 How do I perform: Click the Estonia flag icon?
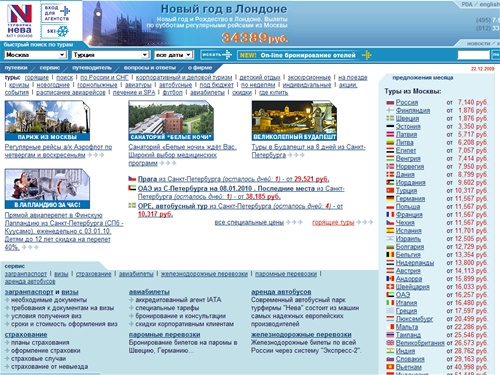click(390, 127)
